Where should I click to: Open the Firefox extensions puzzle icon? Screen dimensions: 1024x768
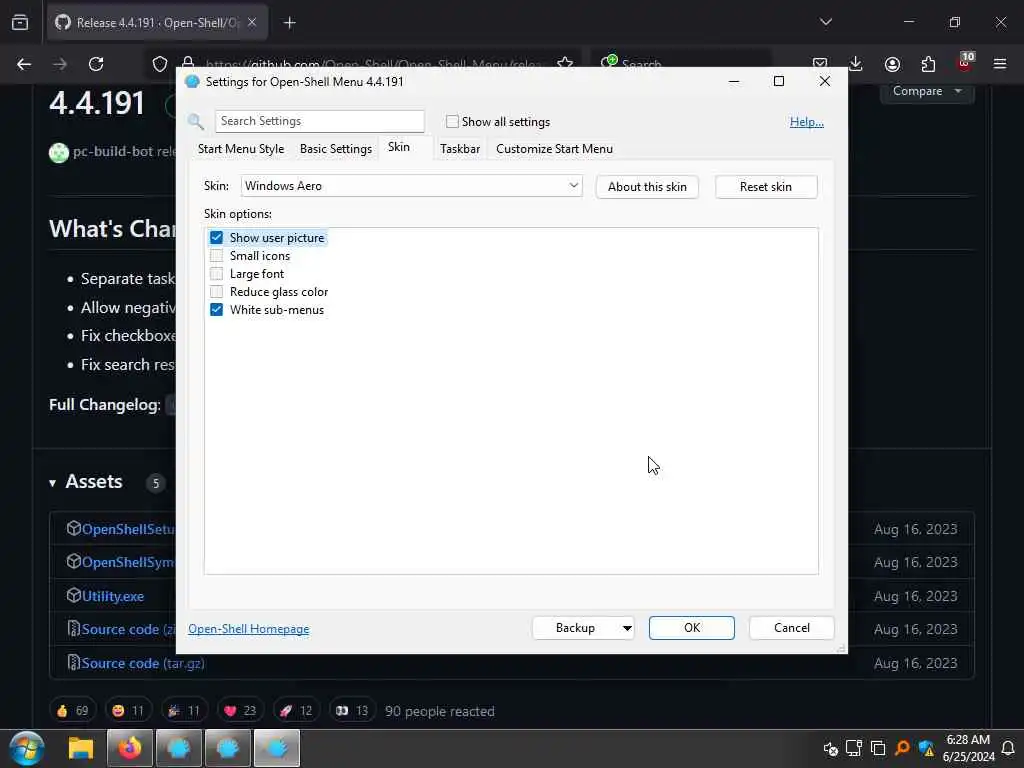pos(928,64)
